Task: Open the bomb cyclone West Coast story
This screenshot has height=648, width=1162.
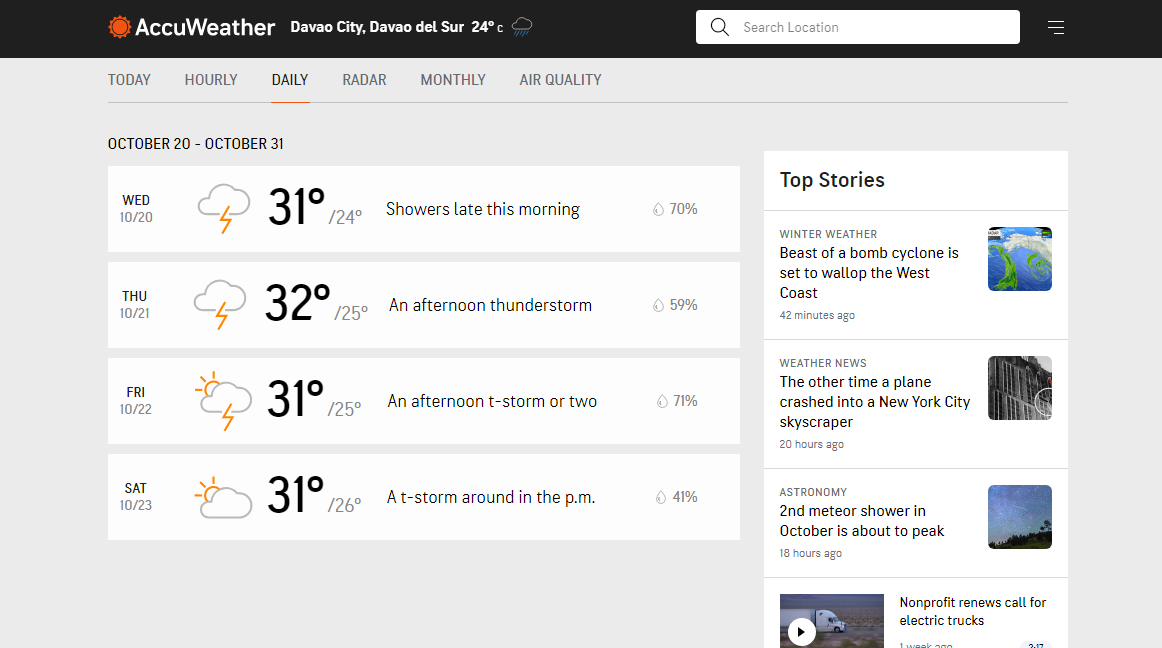Action: coord(868,273)
